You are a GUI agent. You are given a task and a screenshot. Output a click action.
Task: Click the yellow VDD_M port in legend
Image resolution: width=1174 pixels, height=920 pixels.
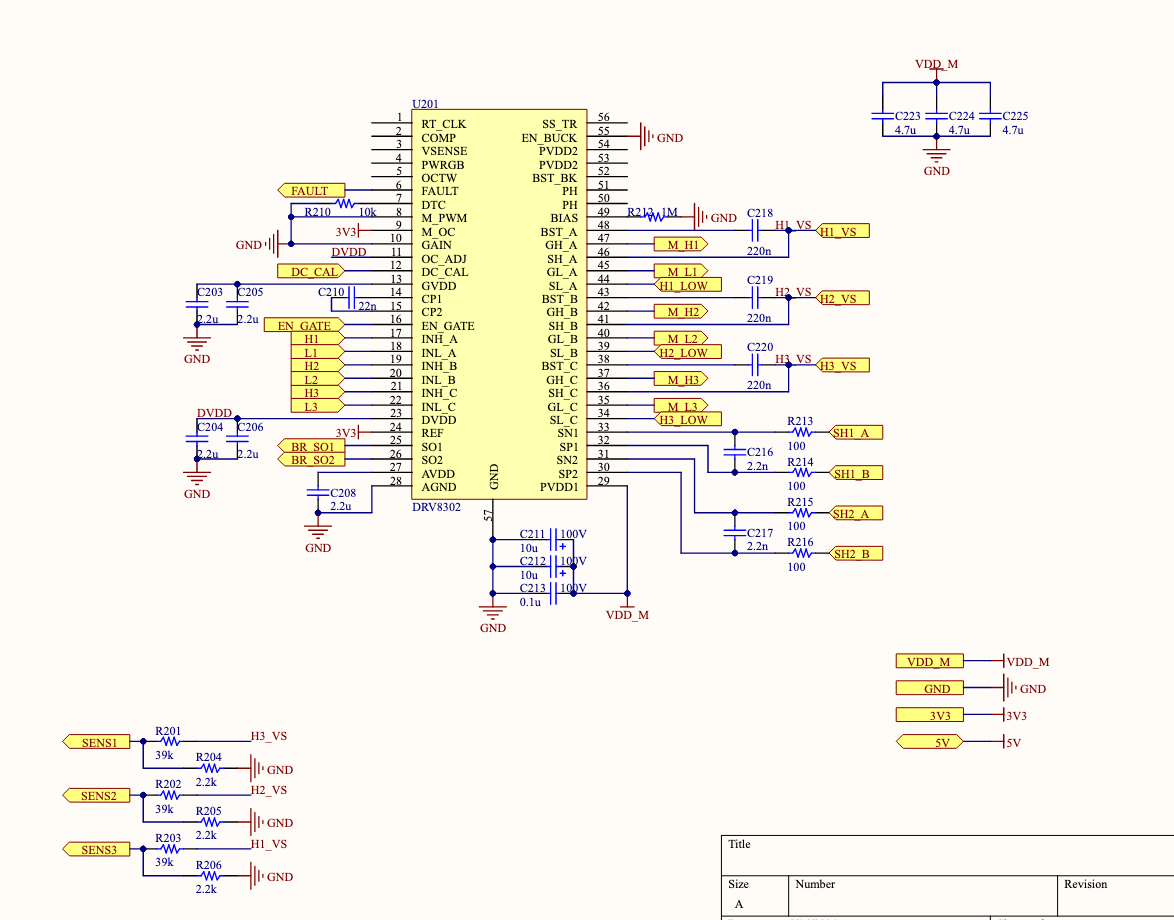929,662
